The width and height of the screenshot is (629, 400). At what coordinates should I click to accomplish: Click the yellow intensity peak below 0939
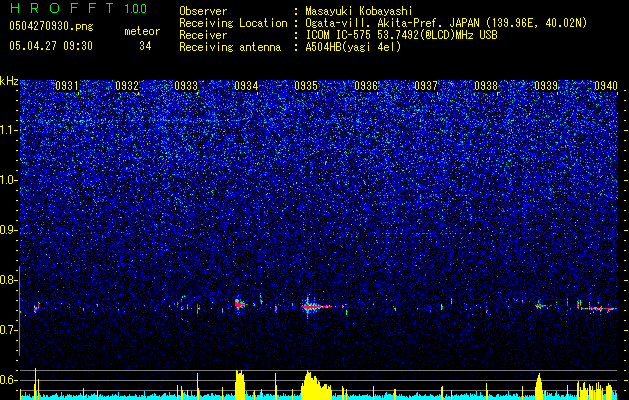click(x=539, y=386)
